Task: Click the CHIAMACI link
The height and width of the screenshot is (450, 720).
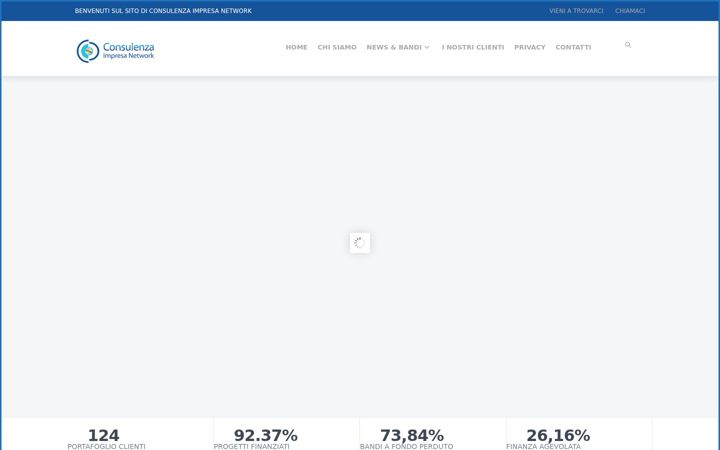Action: 630,11
